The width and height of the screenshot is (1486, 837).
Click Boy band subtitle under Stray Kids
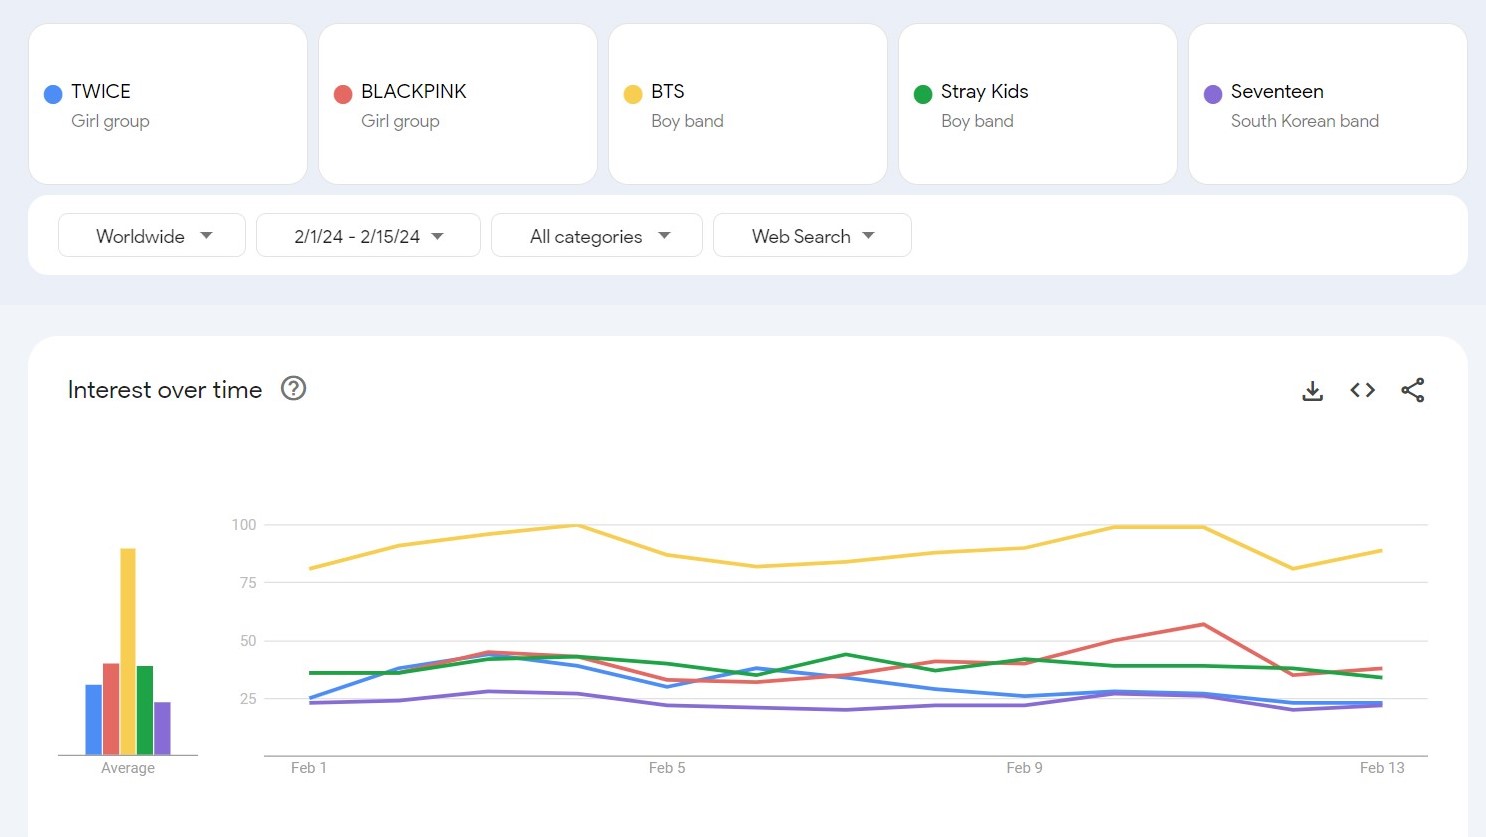tap(977, 121)
